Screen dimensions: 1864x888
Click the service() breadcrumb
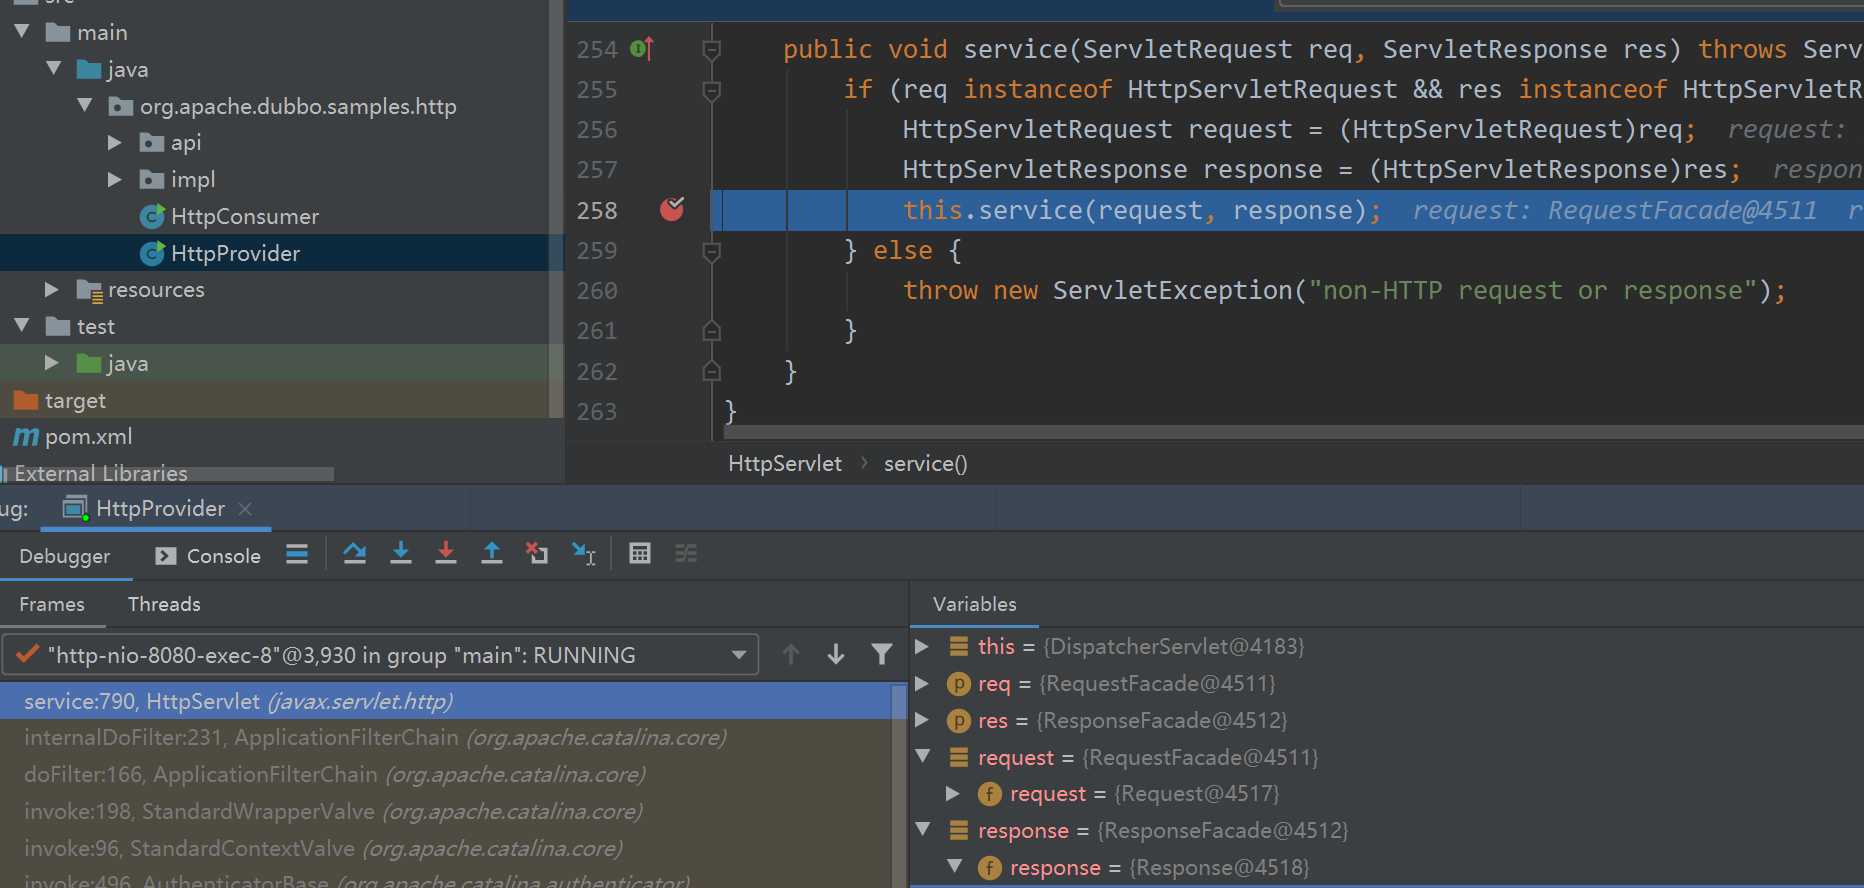pos(925,464)
